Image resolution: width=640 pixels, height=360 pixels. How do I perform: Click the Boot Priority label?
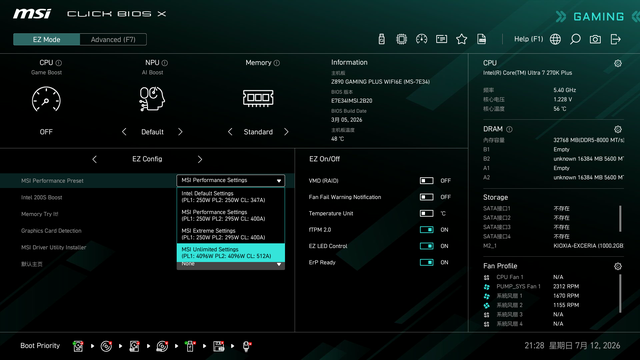click(40, 346)
